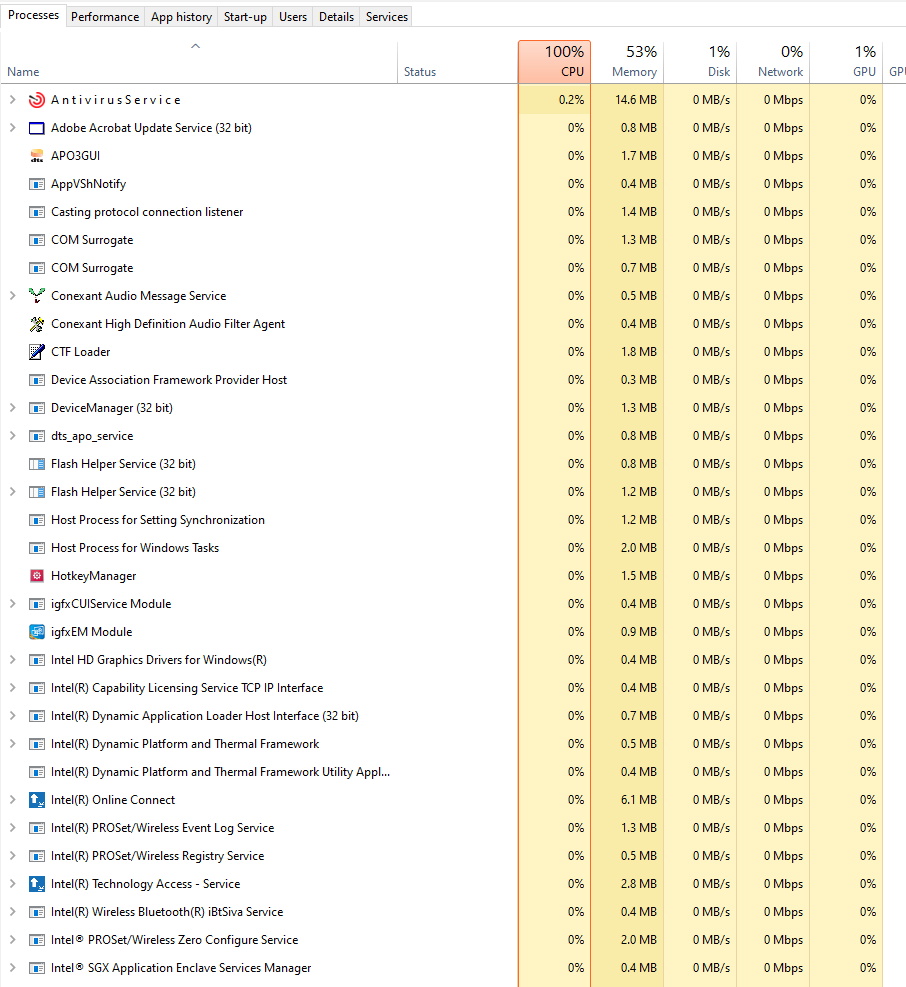Image resolution: width=906 pixels, height=987 pixels.
Task: Select the igfxEM Module process name
Action: click(x=91, y=632)
